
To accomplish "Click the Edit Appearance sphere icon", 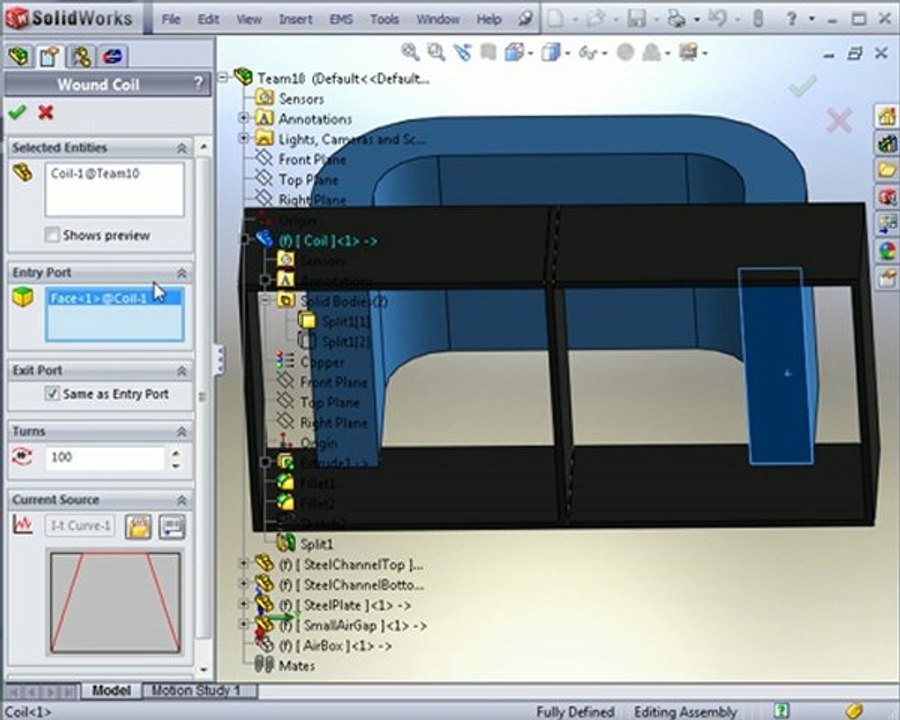I will tap(625, 53).
